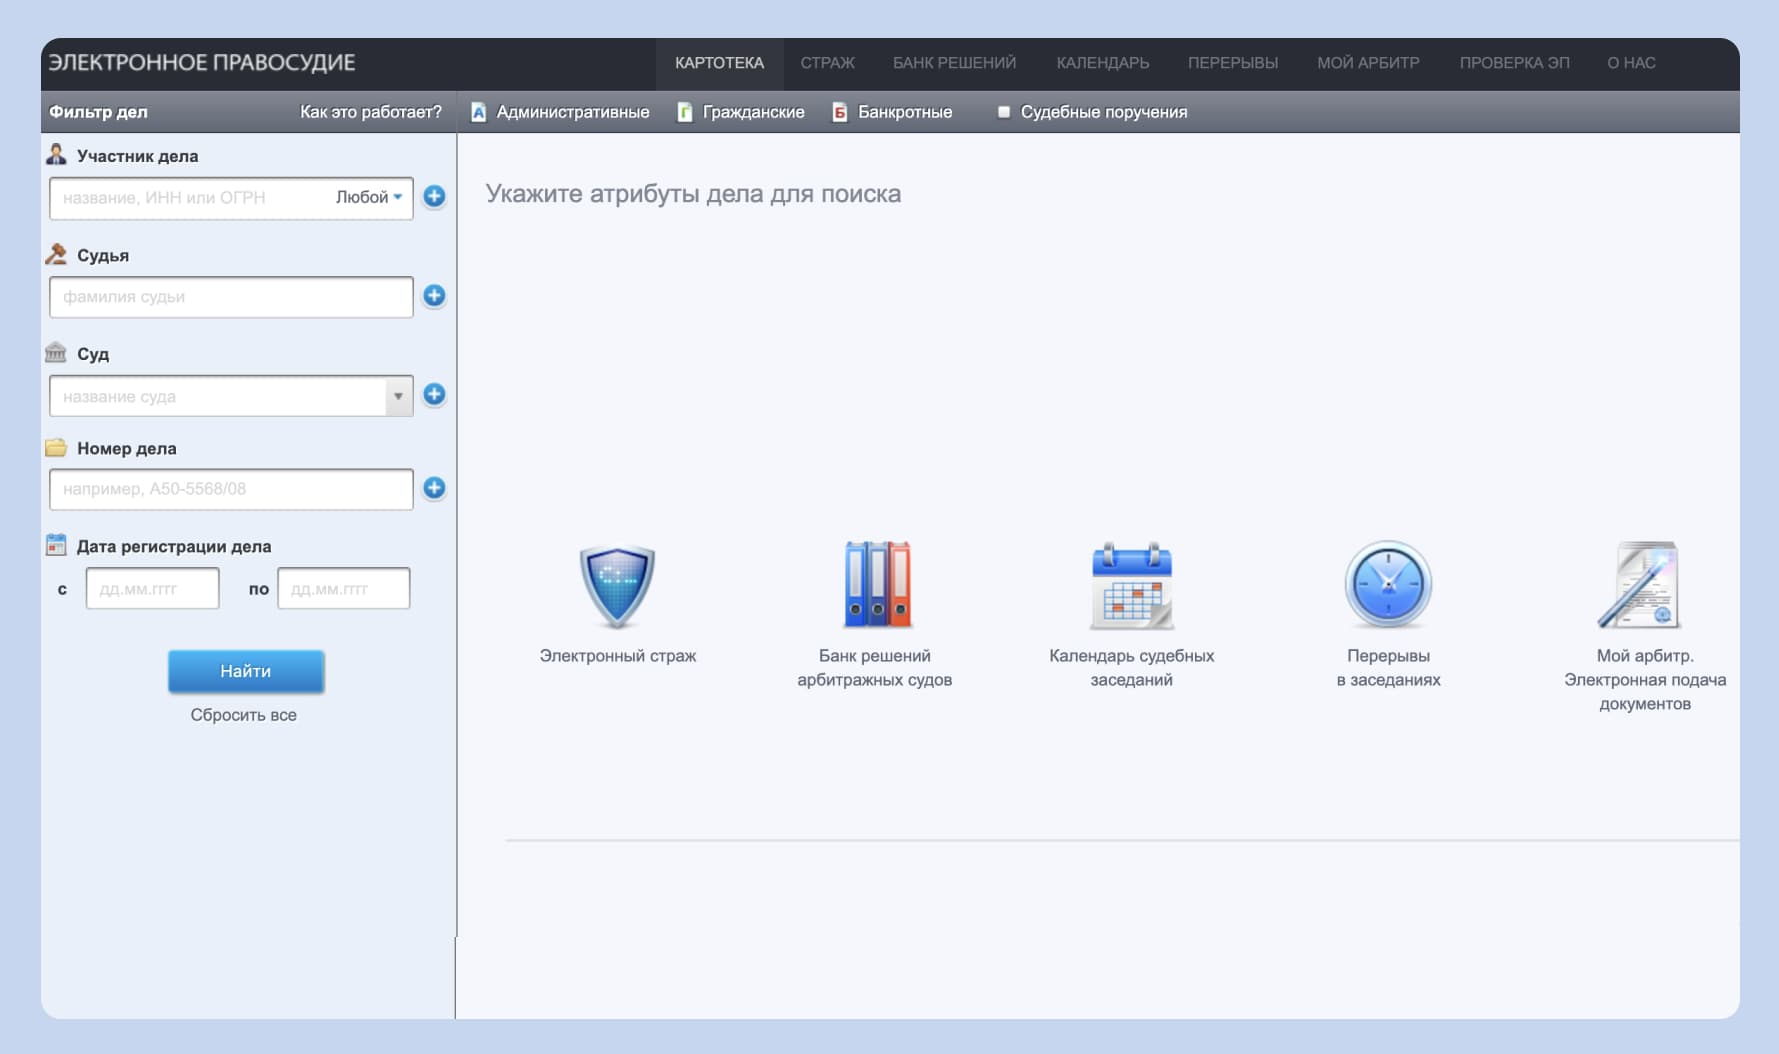Click the Сбросить все link
Viewport: 1779px width, 1054px height.
coord(243,715)
